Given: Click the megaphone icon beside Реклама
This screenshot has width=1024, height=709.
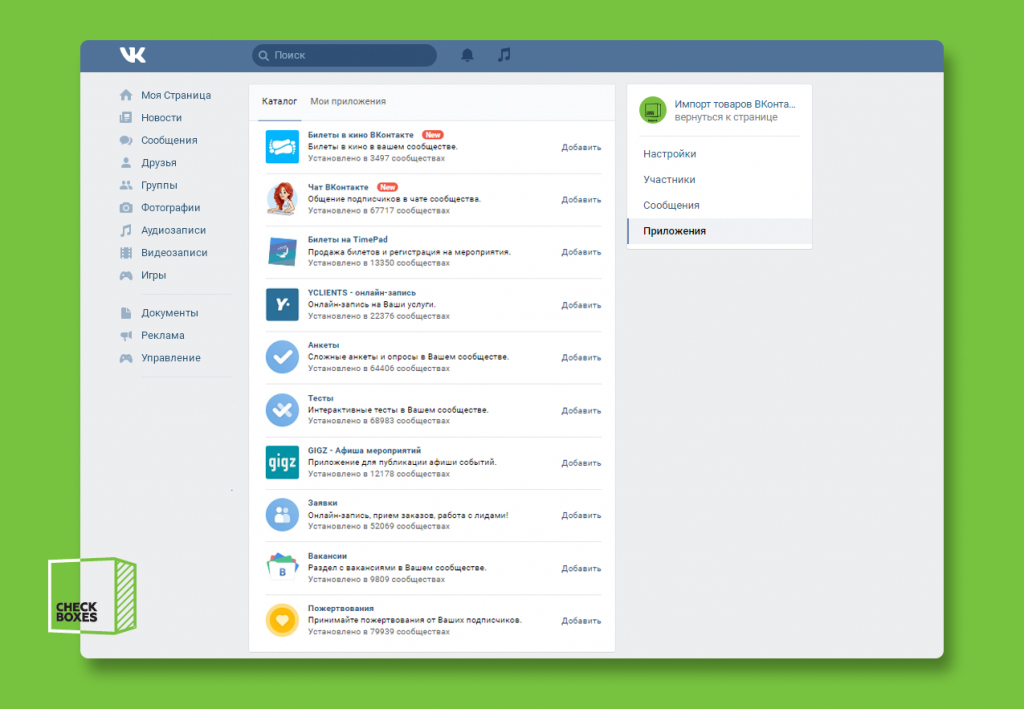Looking at the screenshot, I should pos(126,336).
